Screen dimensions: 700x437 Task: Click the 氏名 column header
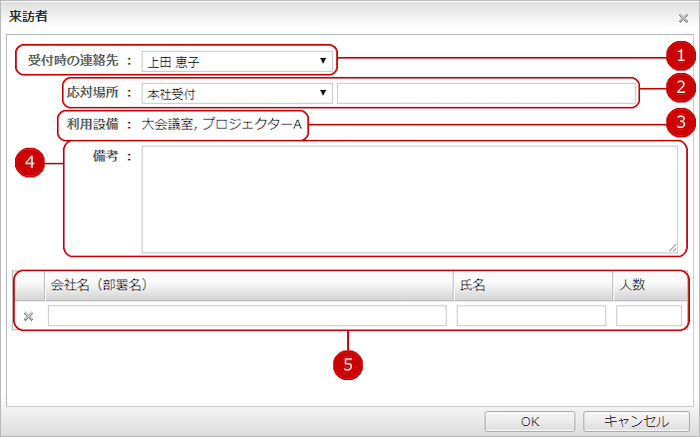pos(531,285)
